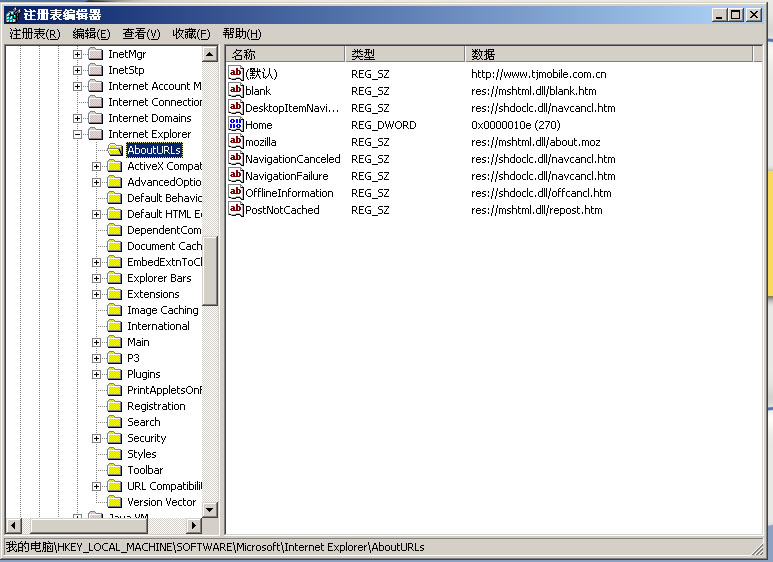This screenshot has width=773, height=562.
Task: Click the OfflineInformation value icon
Action: pyautogui.click(x=236, y=193)
